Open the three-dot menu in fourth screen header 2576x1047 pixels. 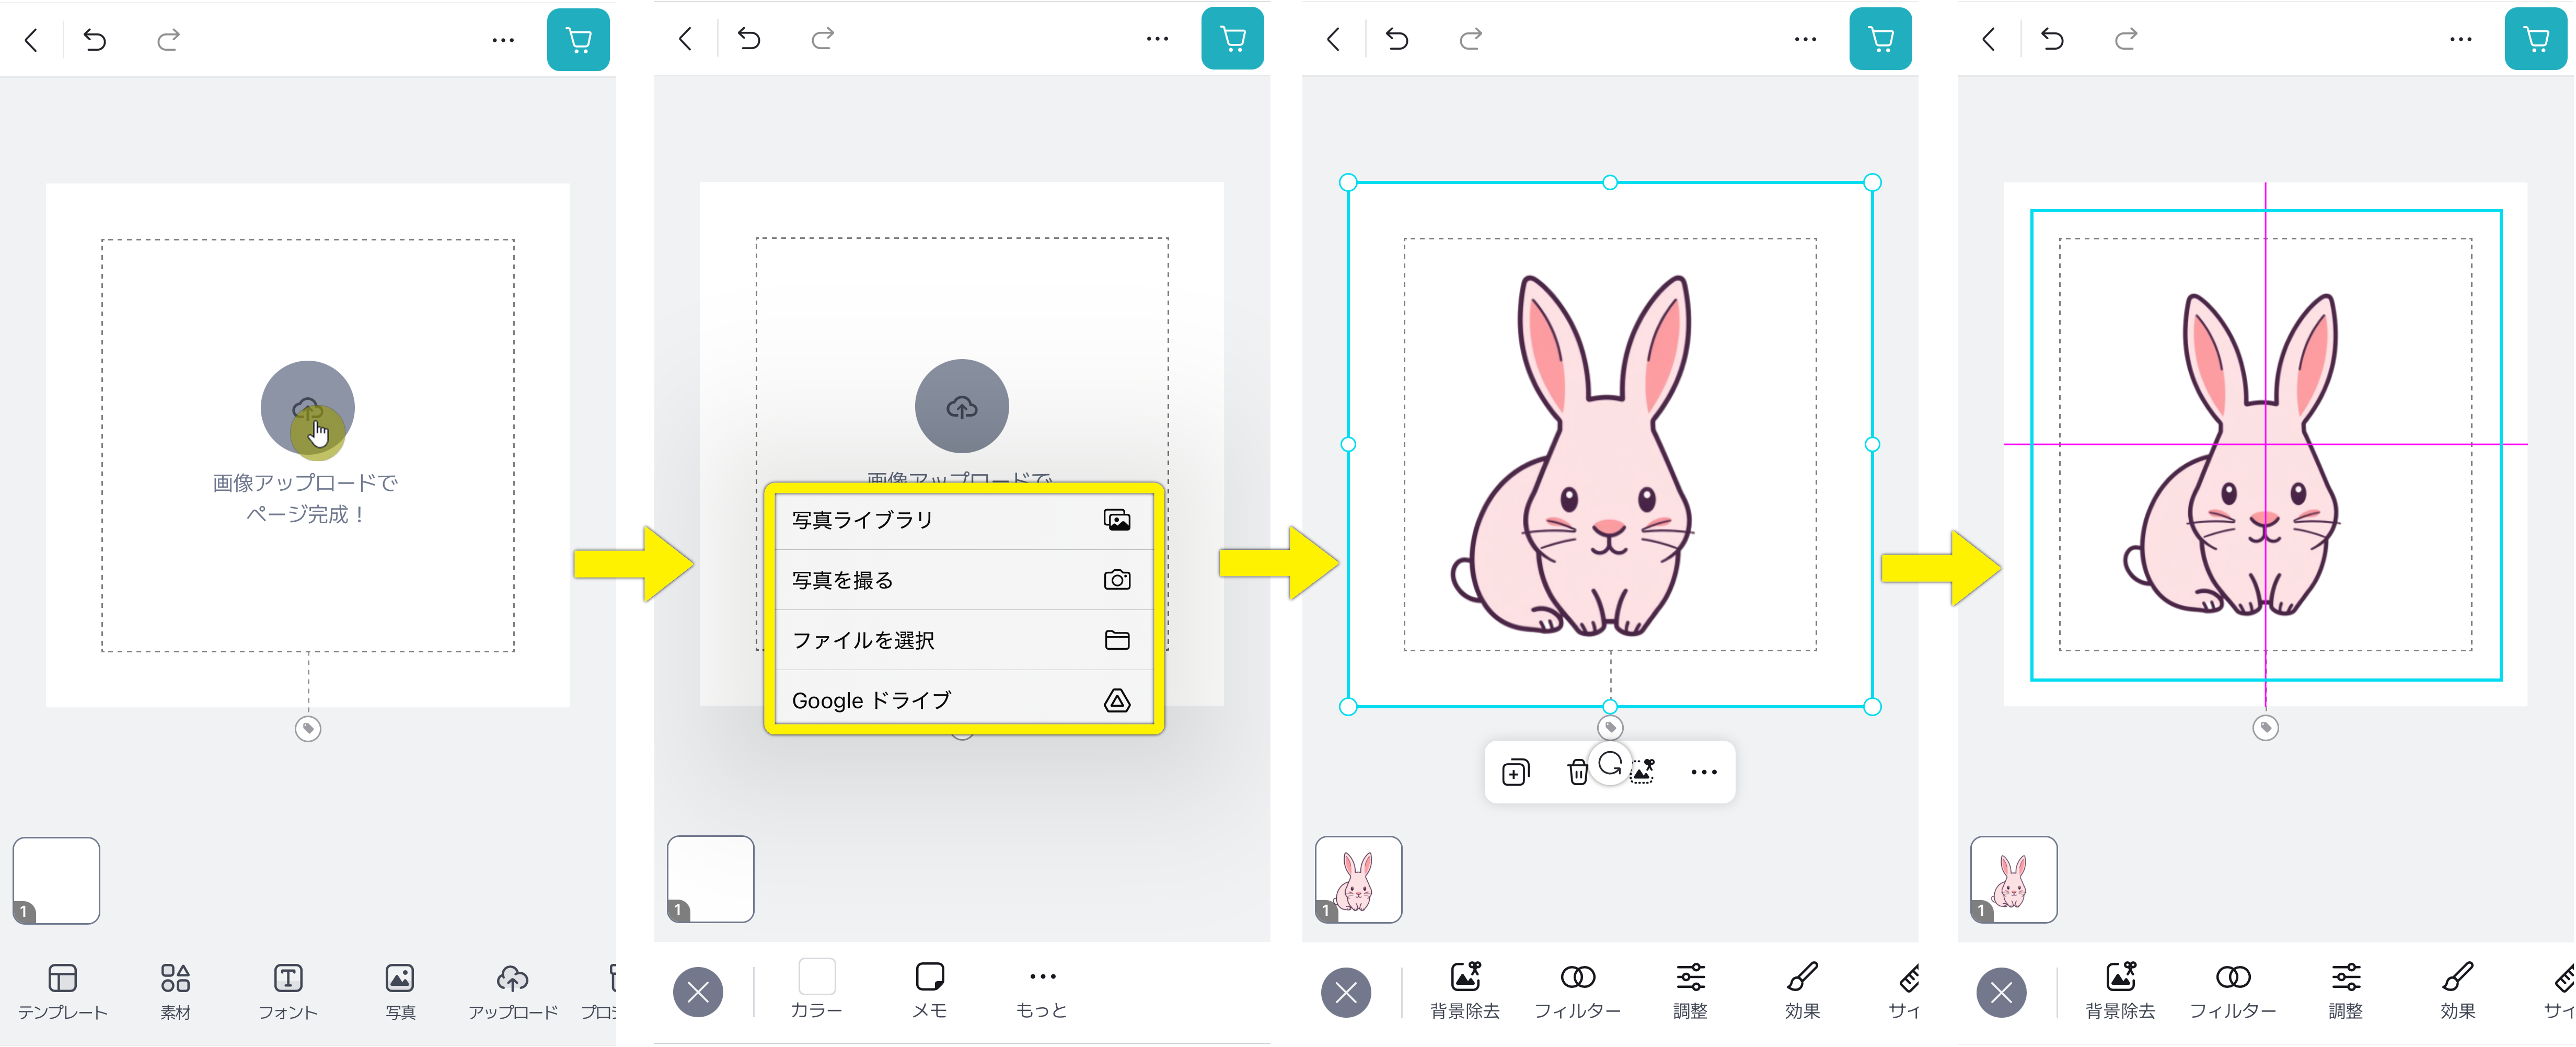2460,39
